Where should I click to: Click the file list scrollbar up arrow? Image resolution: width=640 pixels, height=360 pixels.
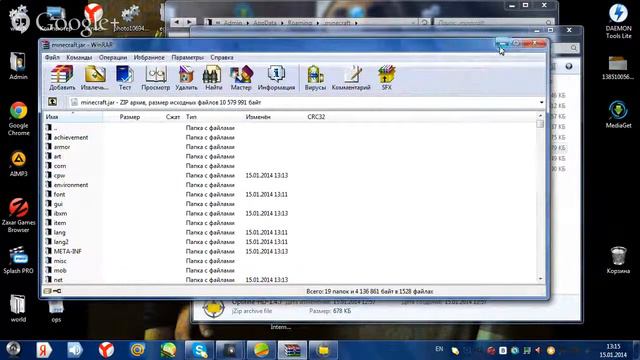click(540, 116)
